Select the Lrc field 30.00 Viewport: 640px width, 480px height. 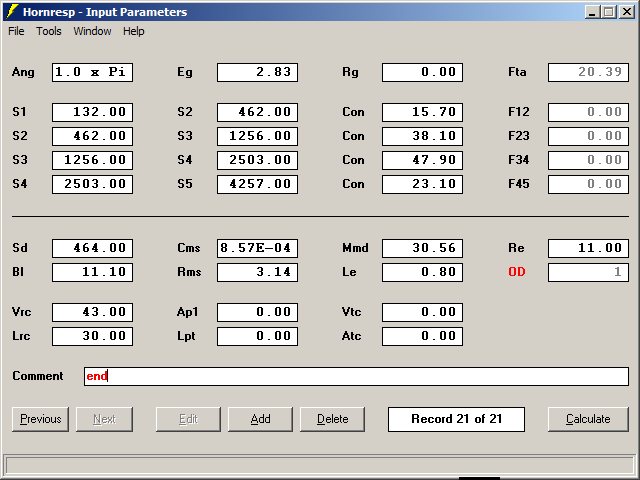(92, 336)
